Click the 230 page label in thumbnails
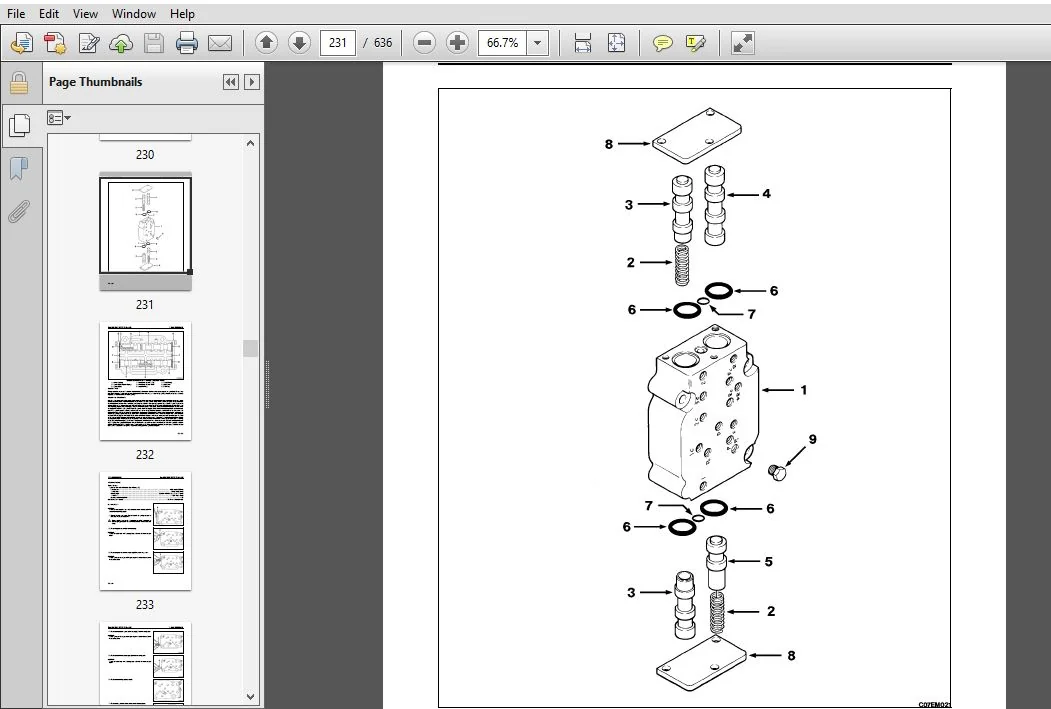 tap(145, 155)
